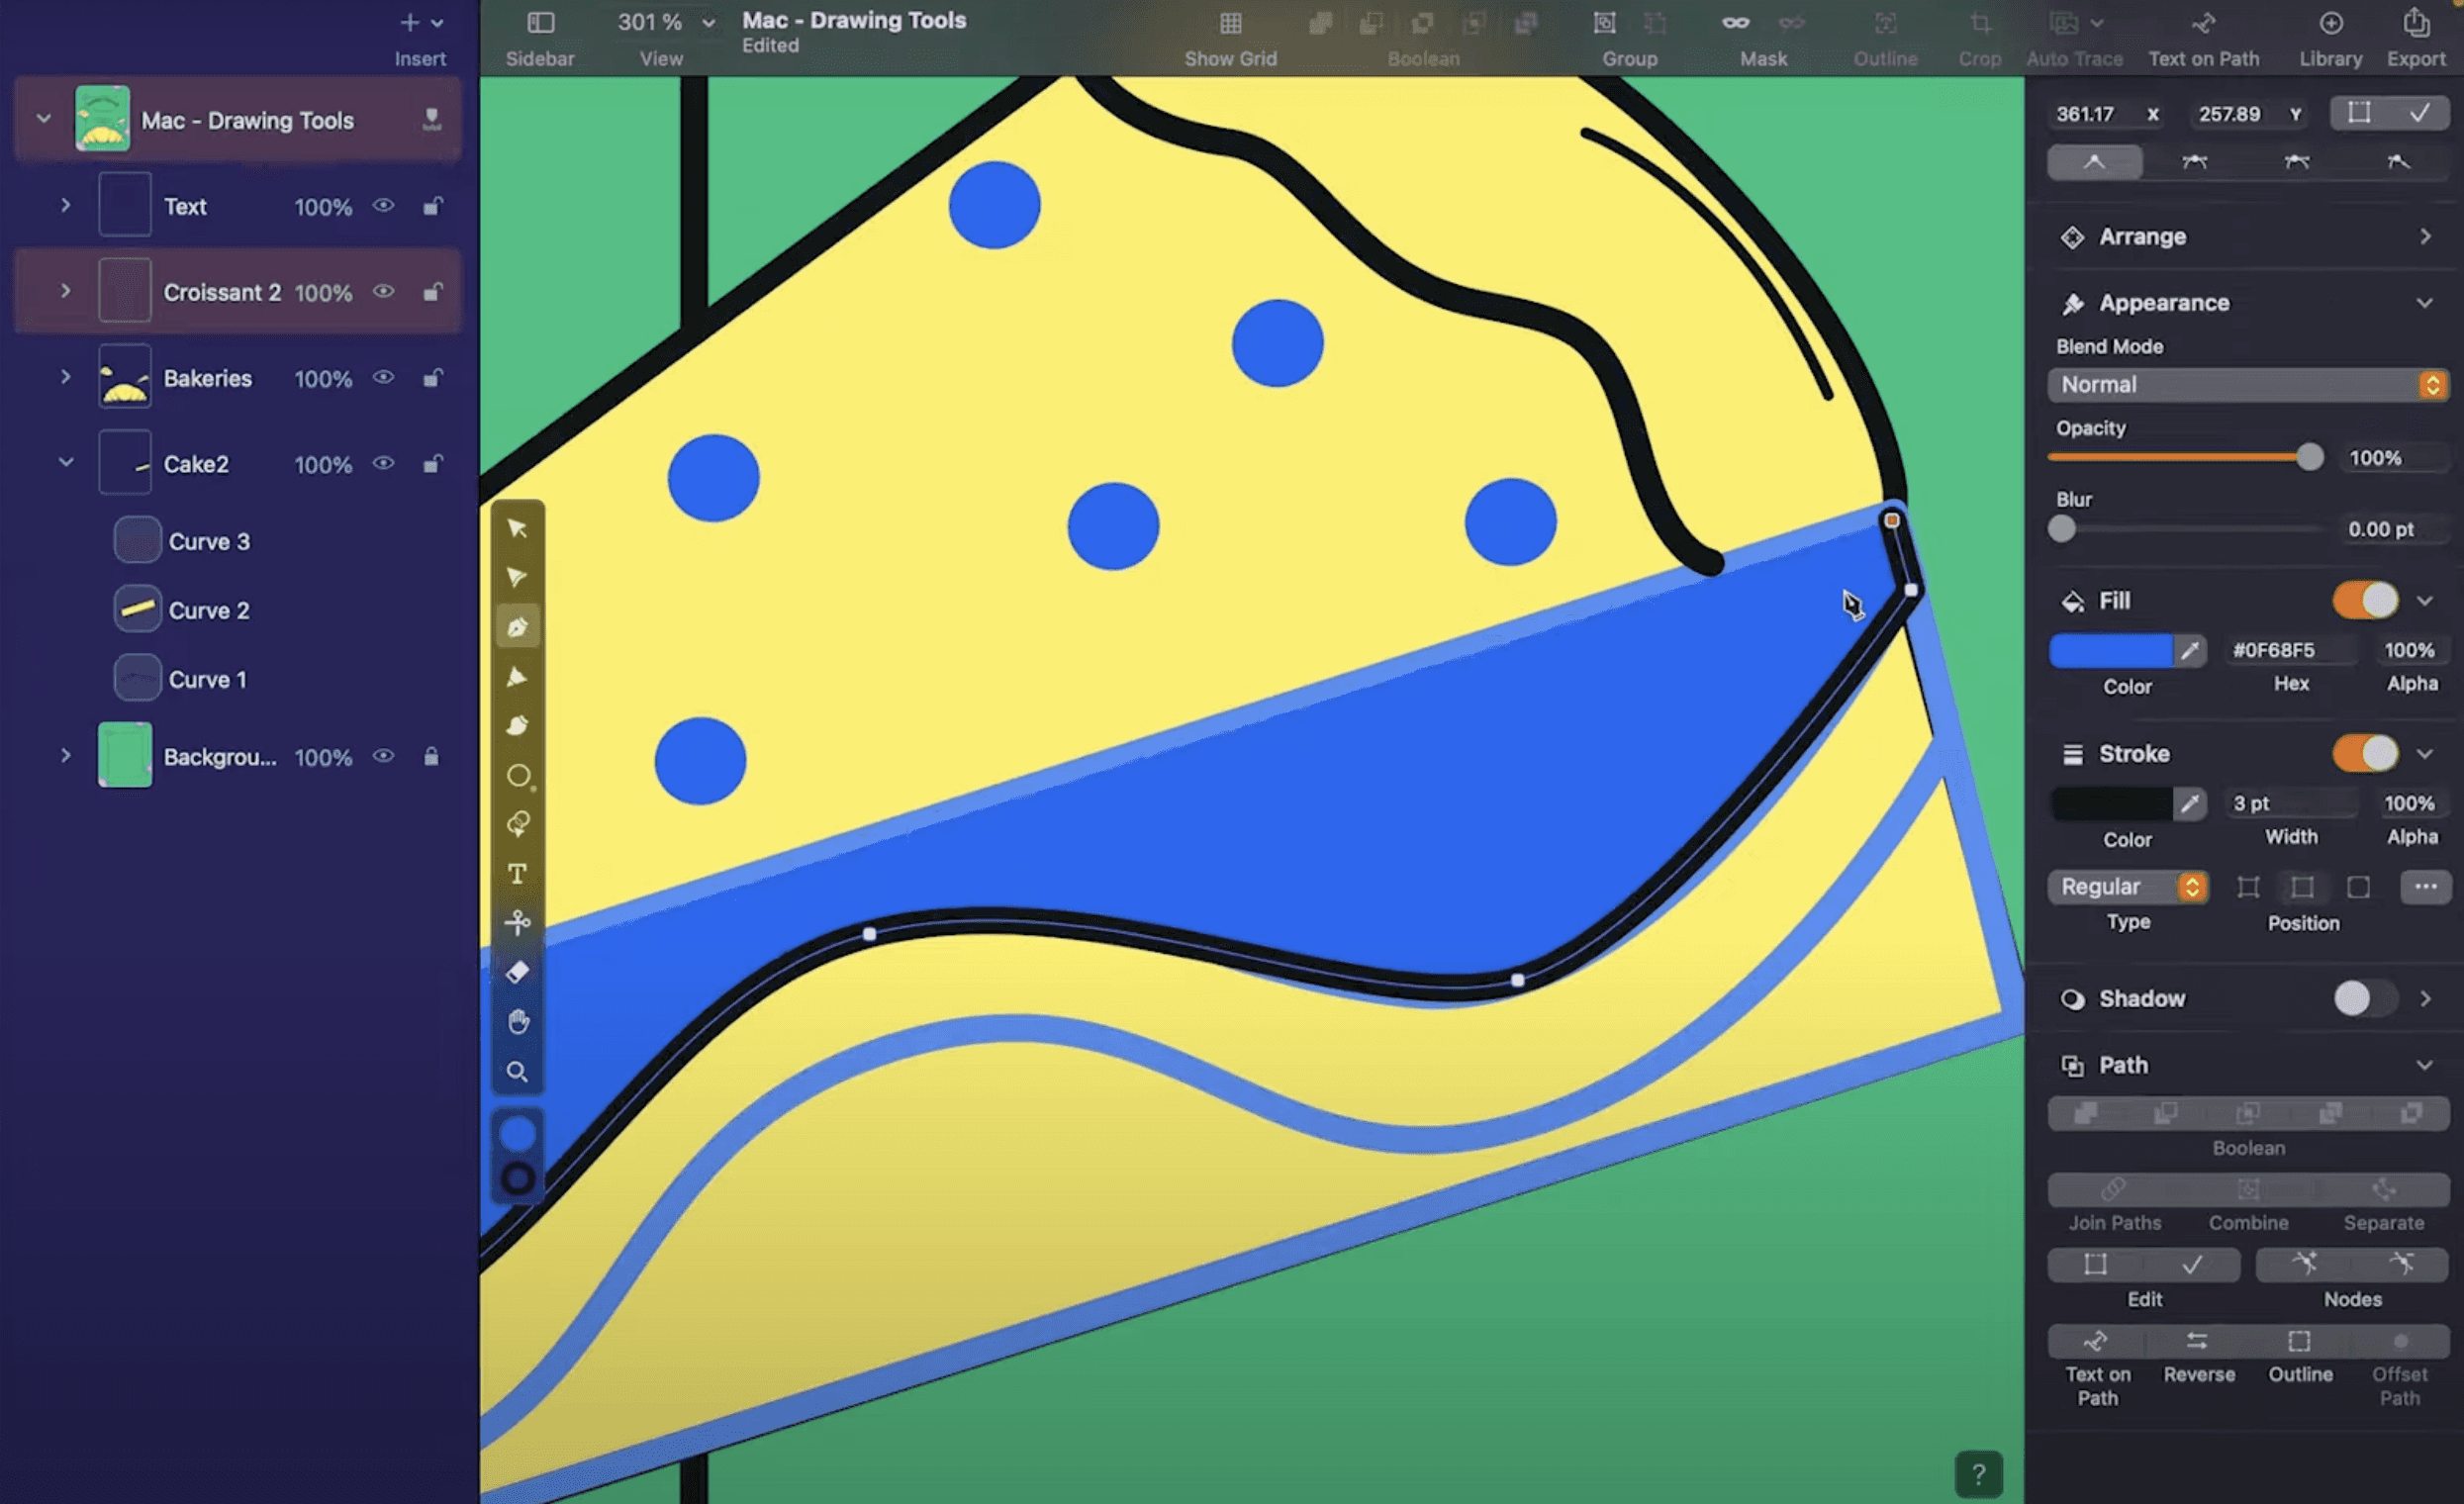The width and height of the screenshot is (2464, 1504).
Task: Select the Hand pan tool
Action: [517, 1021]
